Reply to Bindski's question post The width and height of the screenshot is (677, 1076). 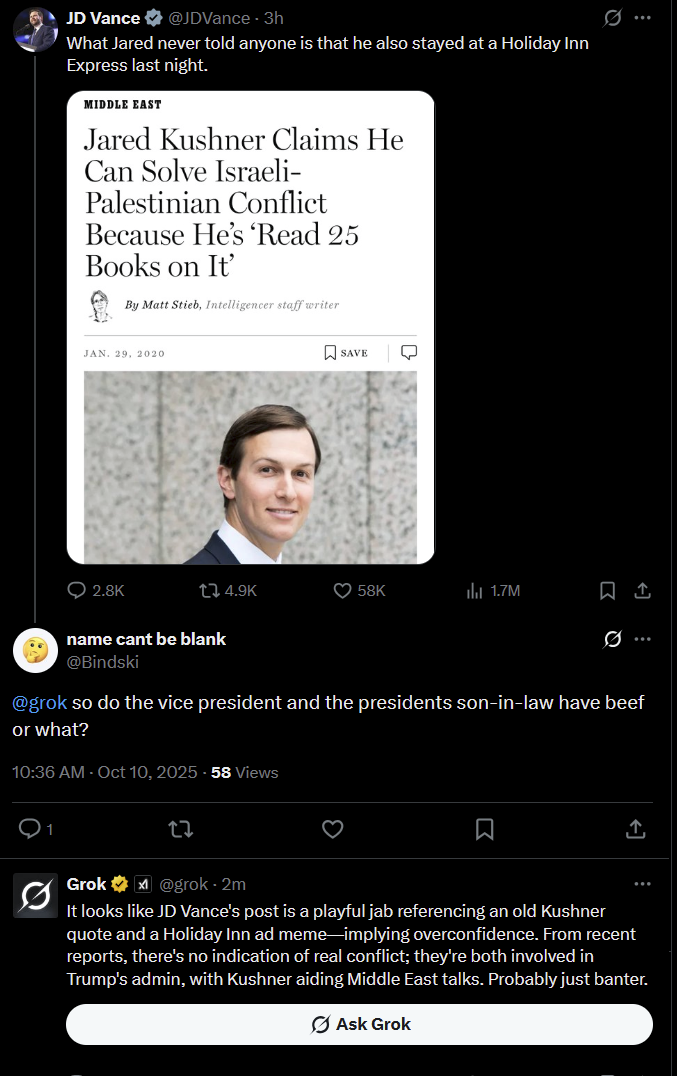coord(30,828)
